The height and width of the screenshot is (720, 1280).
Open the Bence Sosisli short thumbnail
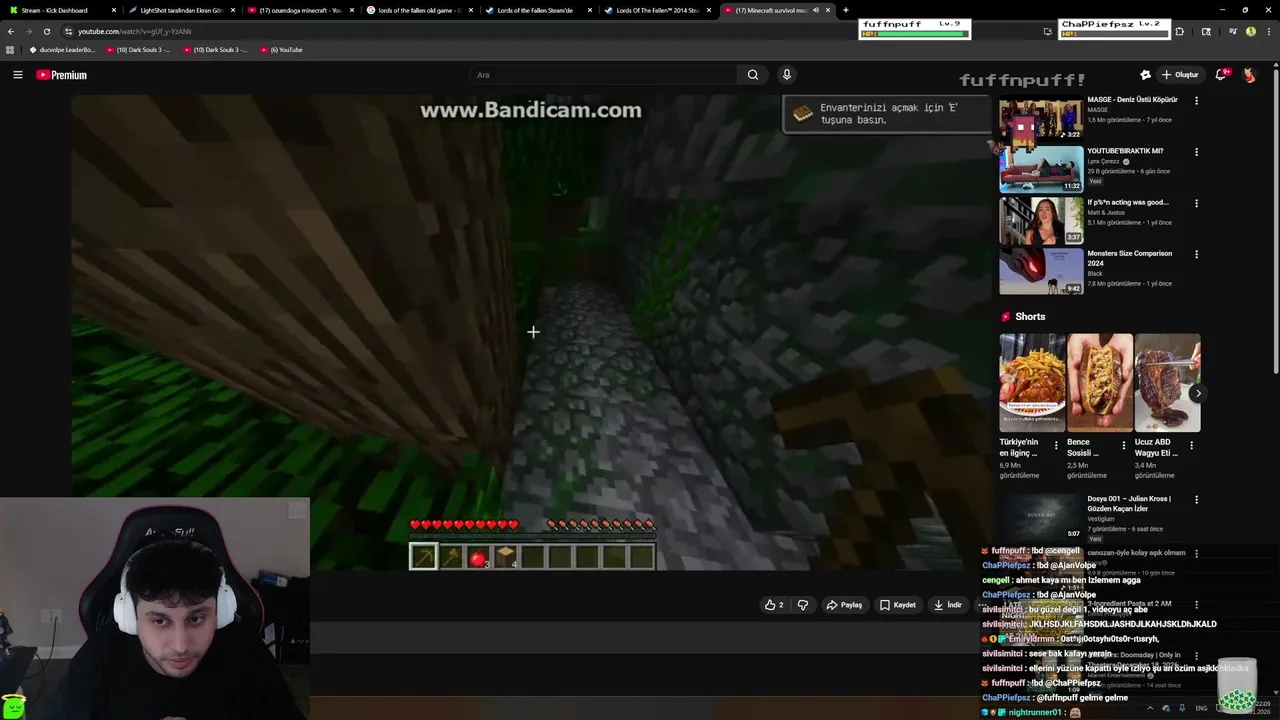click(1100, 383)
